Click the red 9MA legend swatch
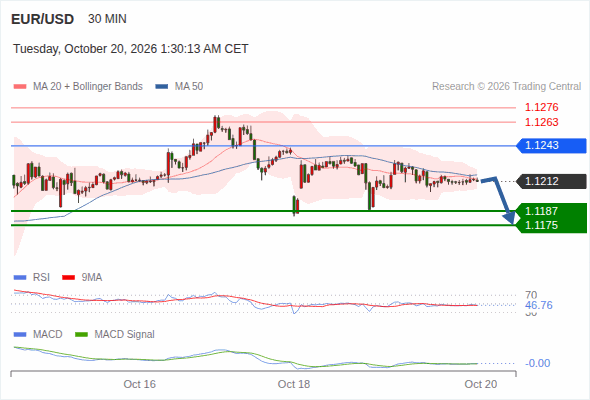Image resolution: width=590 pixels, height=400 pixels. pyautogui.click(x=68, y=278)
